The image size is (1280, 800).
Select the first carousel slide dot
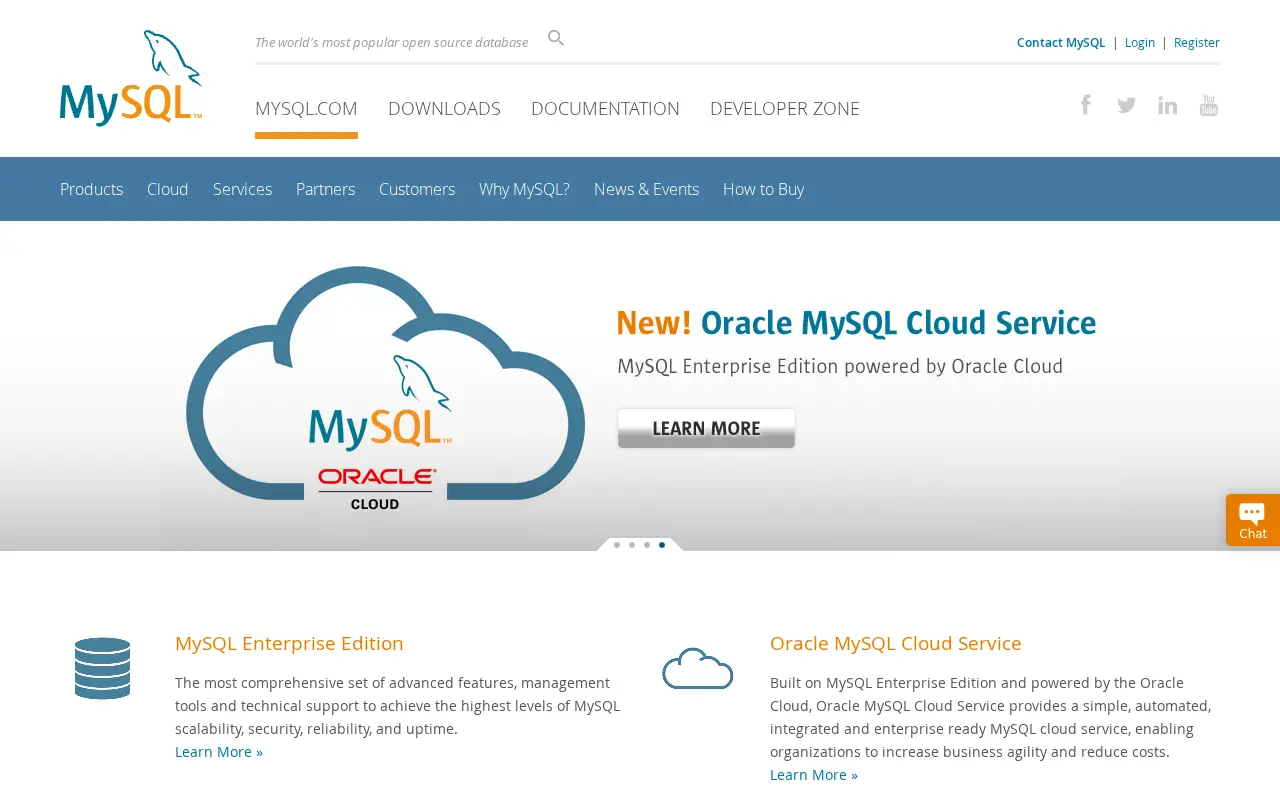(617, 545)
